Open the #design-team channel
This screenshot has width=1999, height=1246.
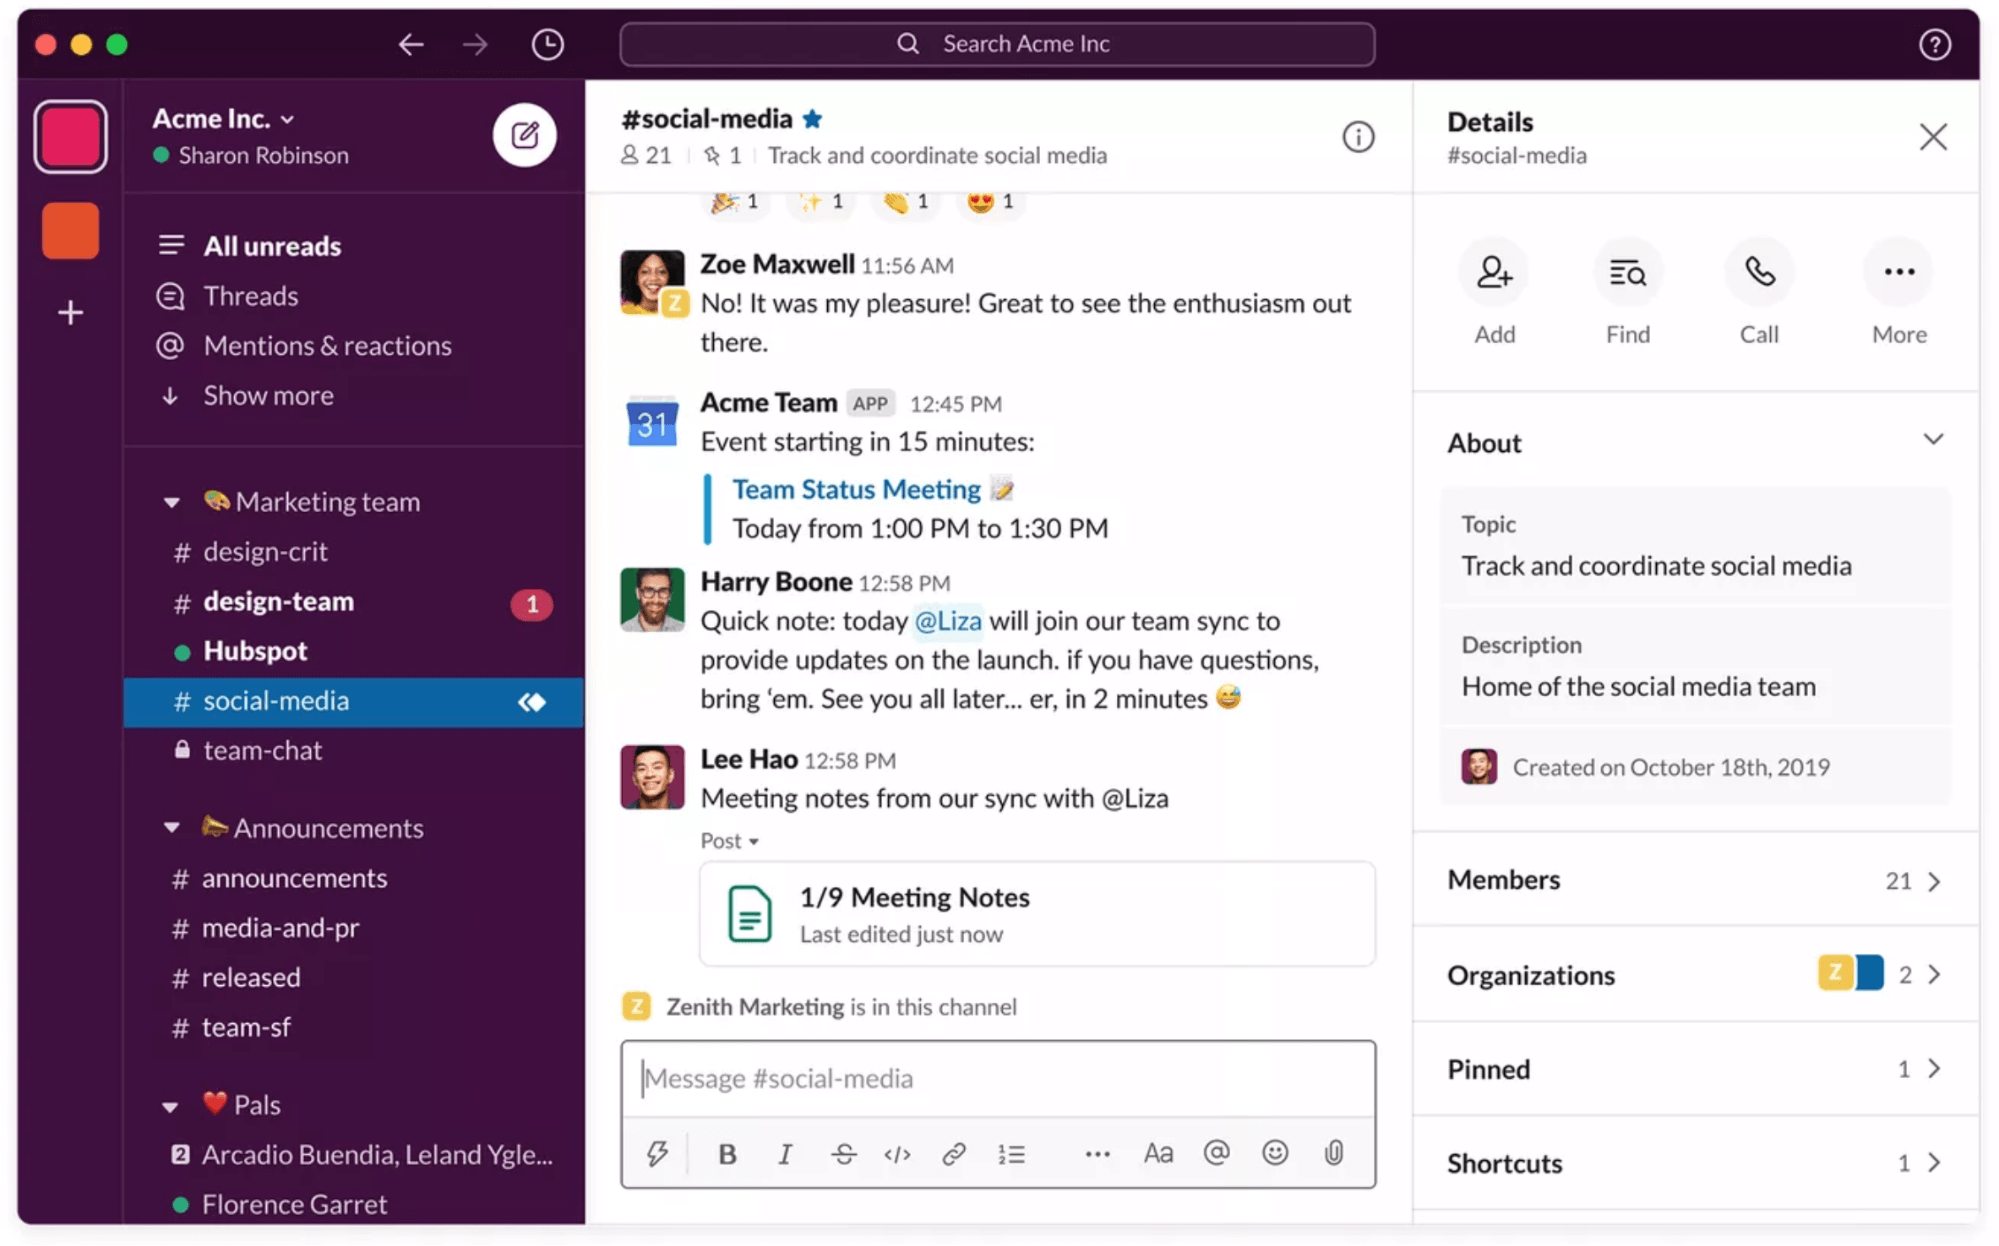277,600
